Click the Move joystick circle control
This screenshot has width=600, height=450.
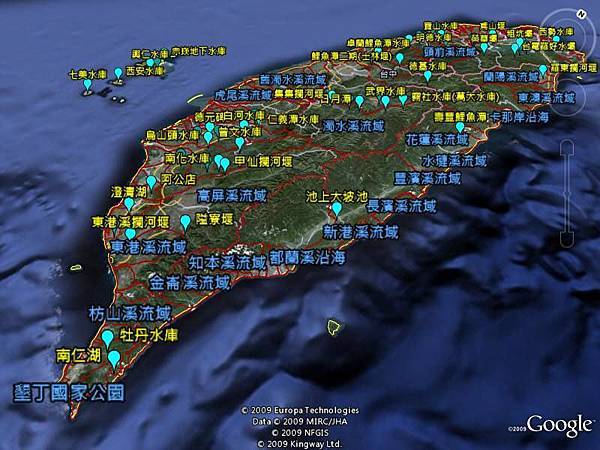pyautogui.click(x=569, y=97)
